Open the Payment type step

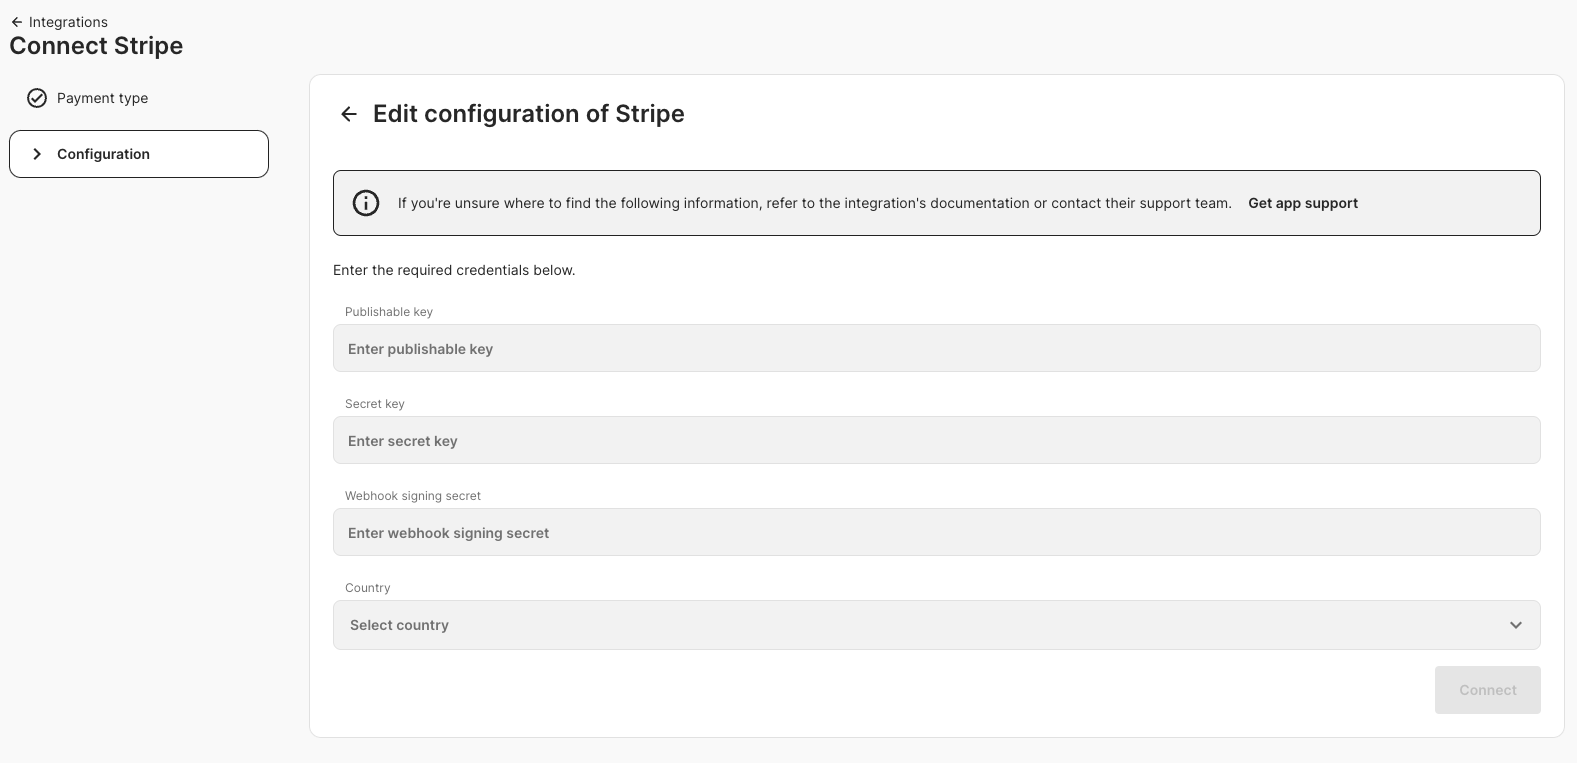coord(102,98)
